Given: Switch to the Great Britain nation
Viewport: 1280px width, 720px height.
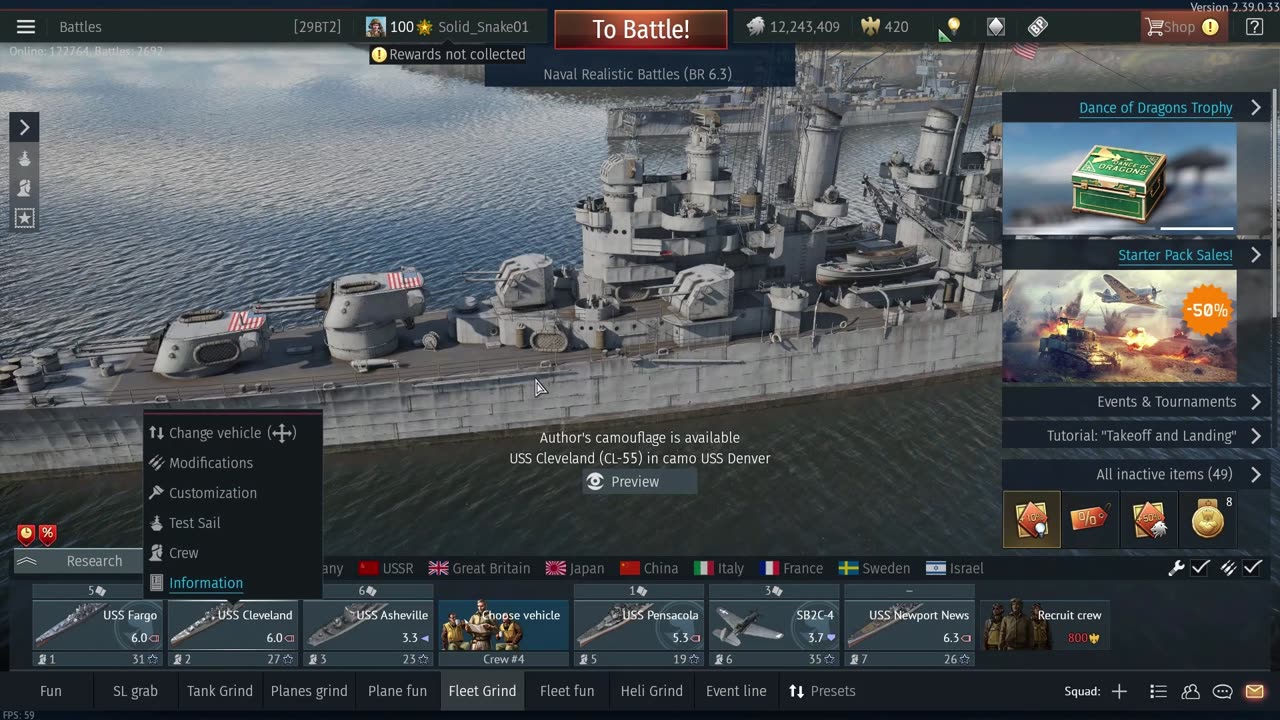Looking at the screenshot, I should click(480, 568).
